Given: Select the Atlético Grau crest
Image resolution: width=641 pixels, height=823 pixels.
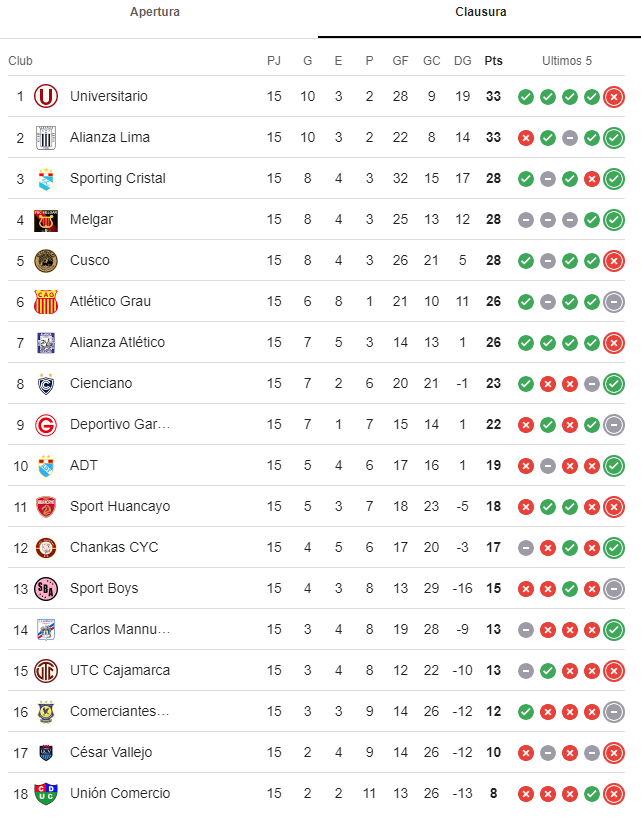Looking at the screenshot, I should click(x=46, y=302).
